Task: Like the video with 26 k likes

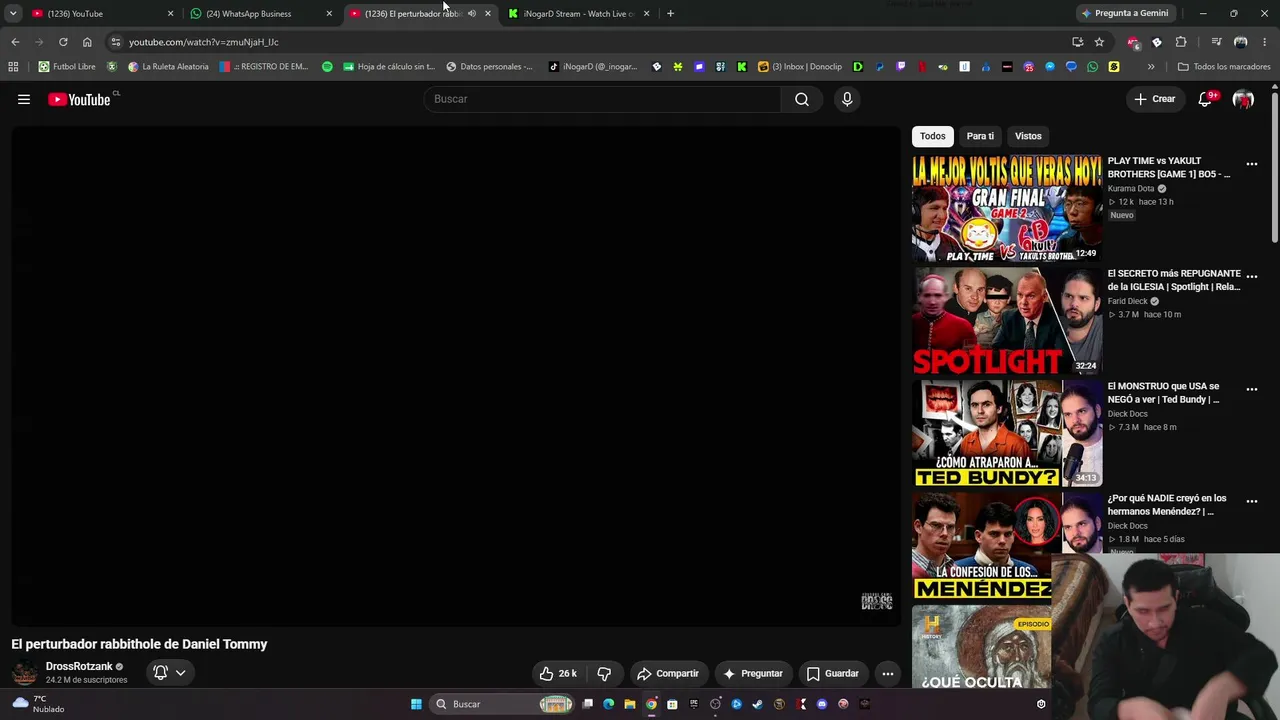Action: point(558,673)
